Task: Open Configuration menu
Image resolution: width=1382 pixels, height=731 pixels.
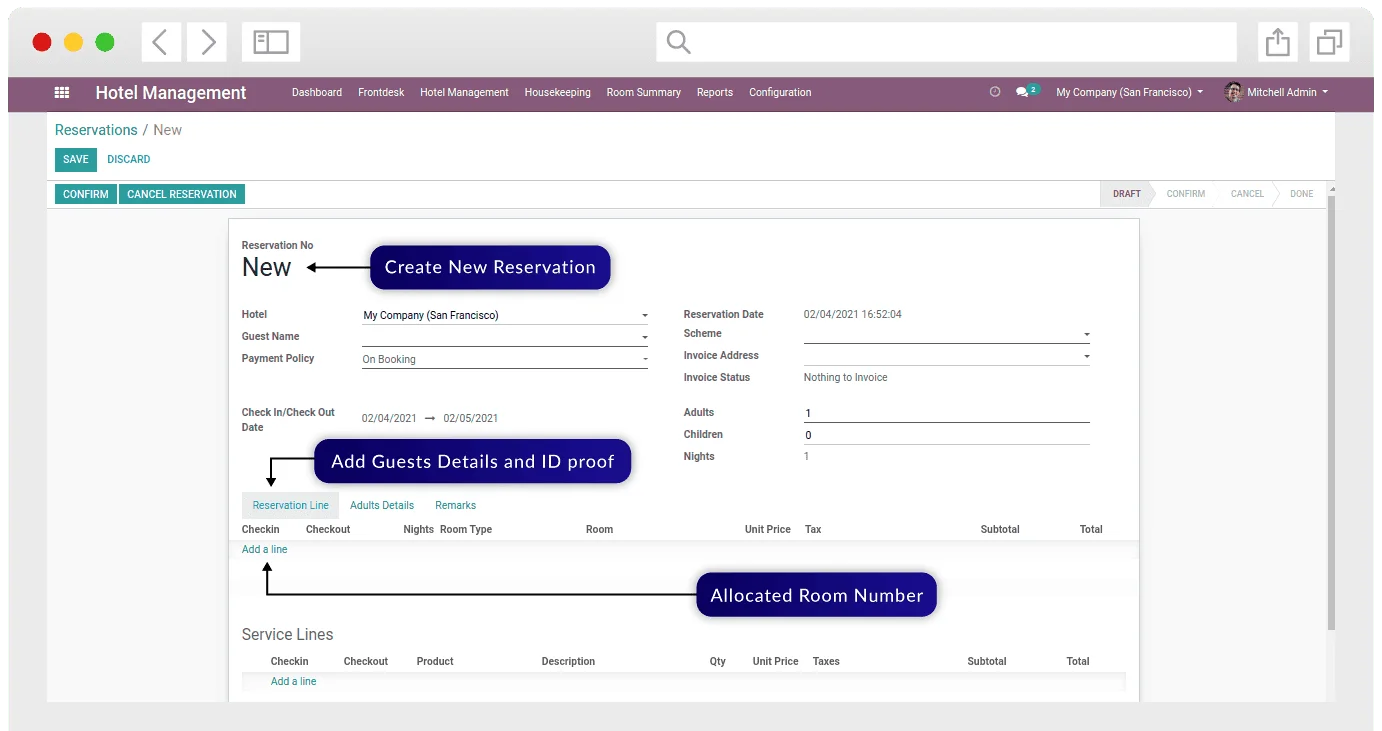Action: (x=780, y=92)
